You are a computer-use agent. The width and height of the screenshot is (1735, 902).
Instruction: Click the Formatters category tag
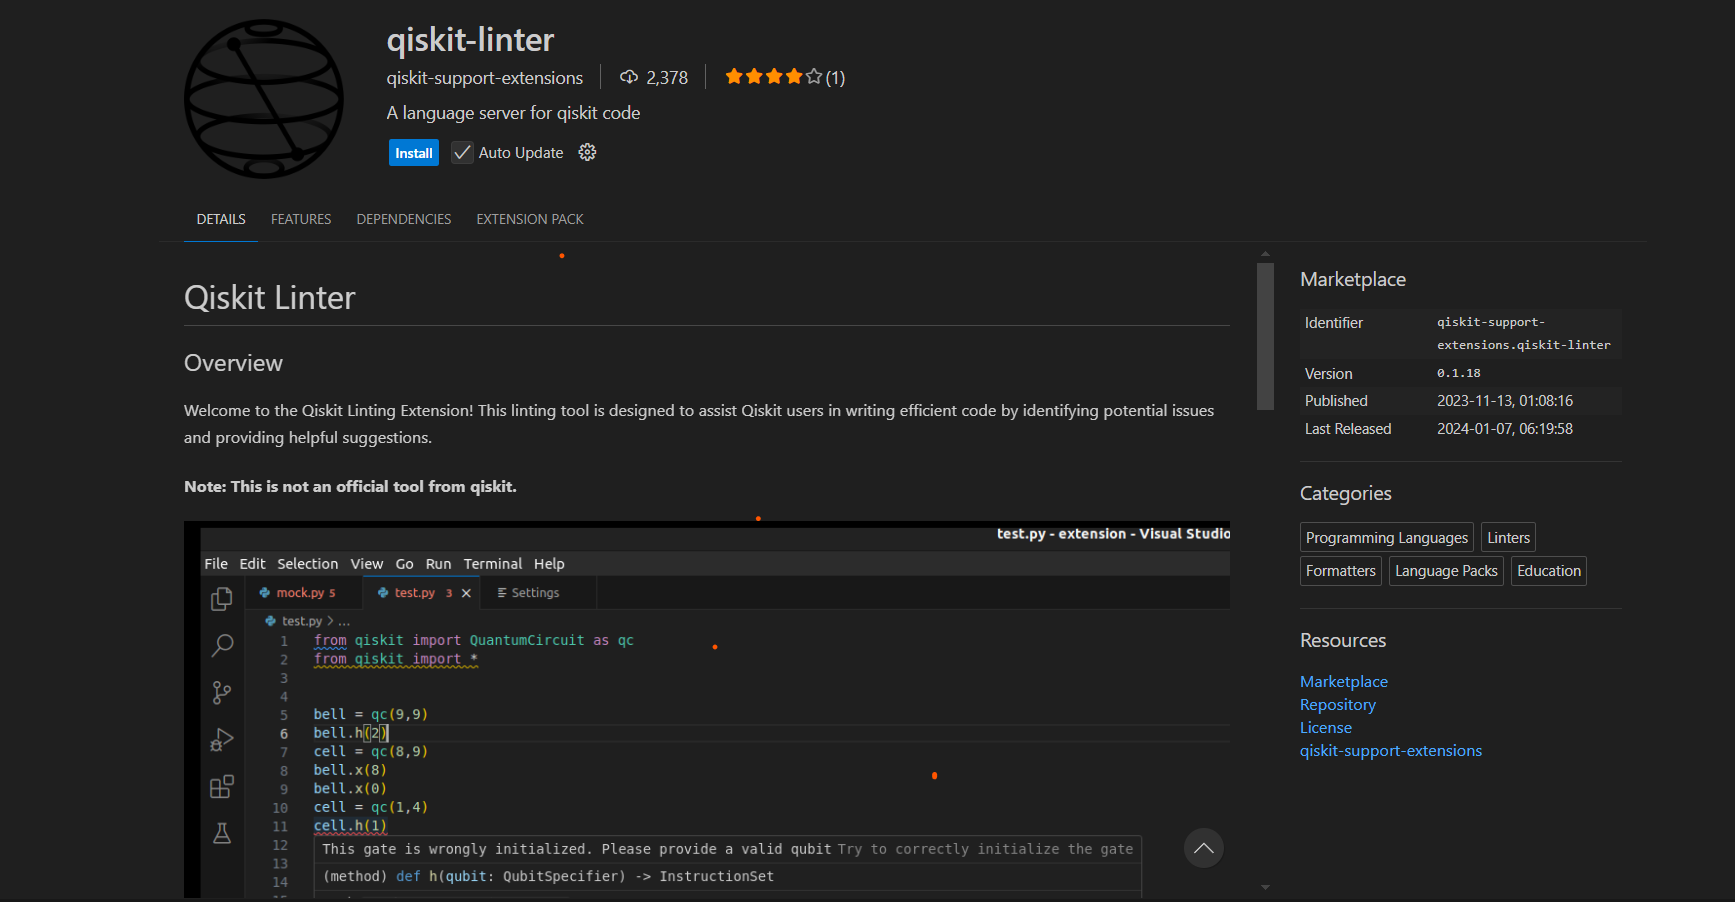click(x=1340, y=571)
